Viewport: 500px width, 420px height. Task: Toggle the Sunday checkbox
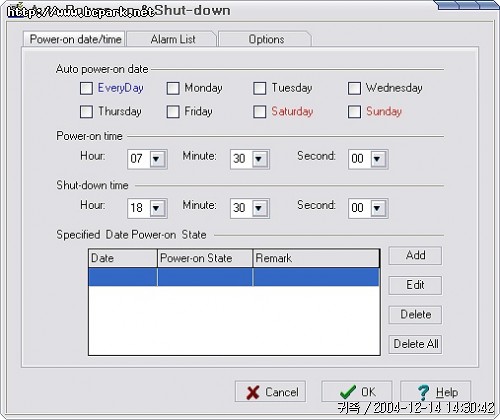pos(354,112)
